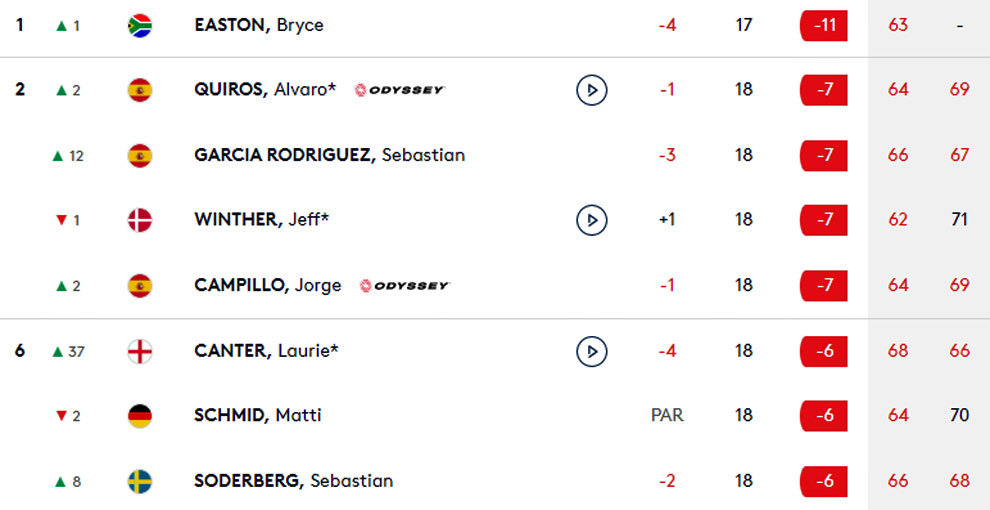
Task: Click Schmid's PAR today score
Action: (667, 416)
